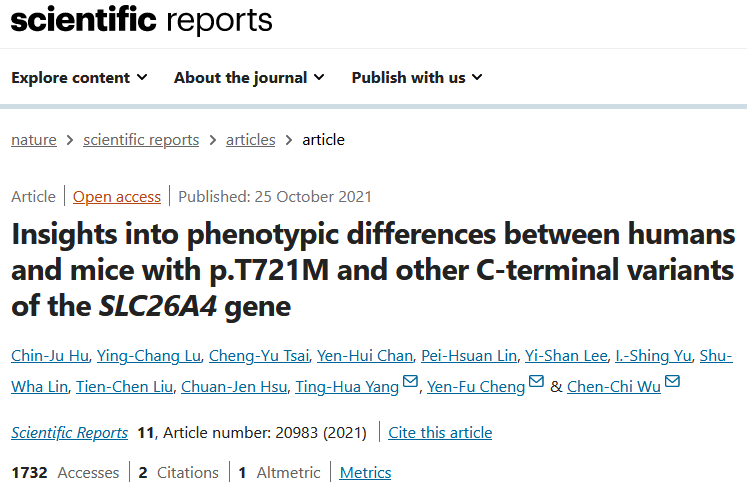This screenshot has height=490, width=747.
Task: Click the Scientific Reports logo at top
Action: coord(141,20)
